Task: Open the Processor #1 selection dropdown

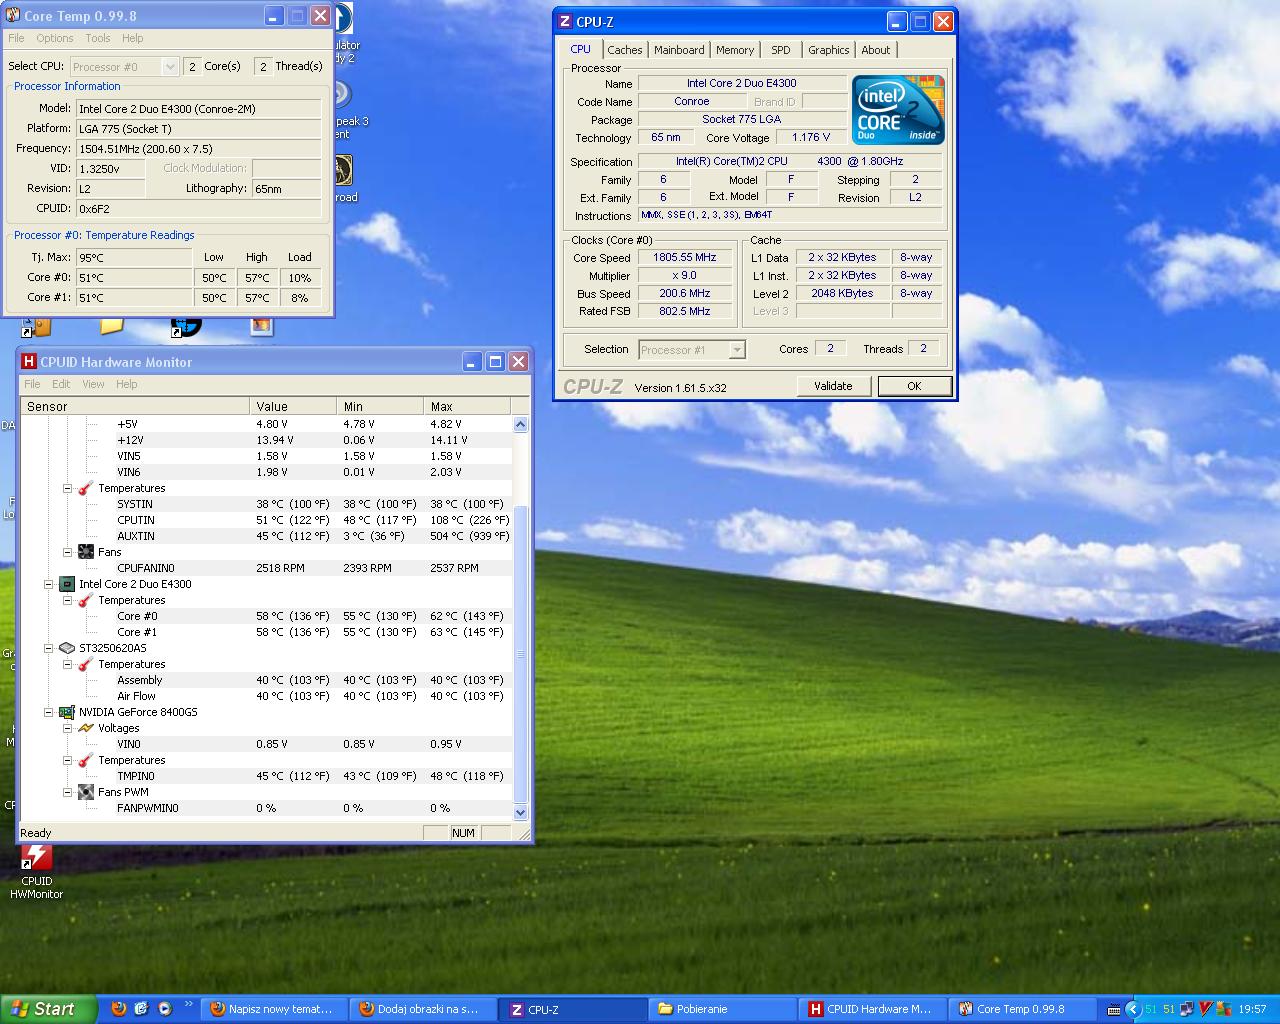Action: [737, 350]
